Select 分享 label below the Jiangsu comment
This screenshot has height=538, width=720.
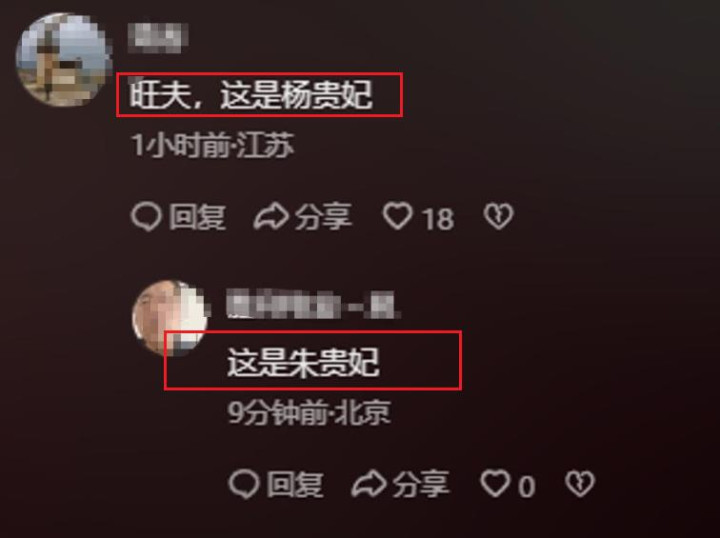(x=323, y=217)
